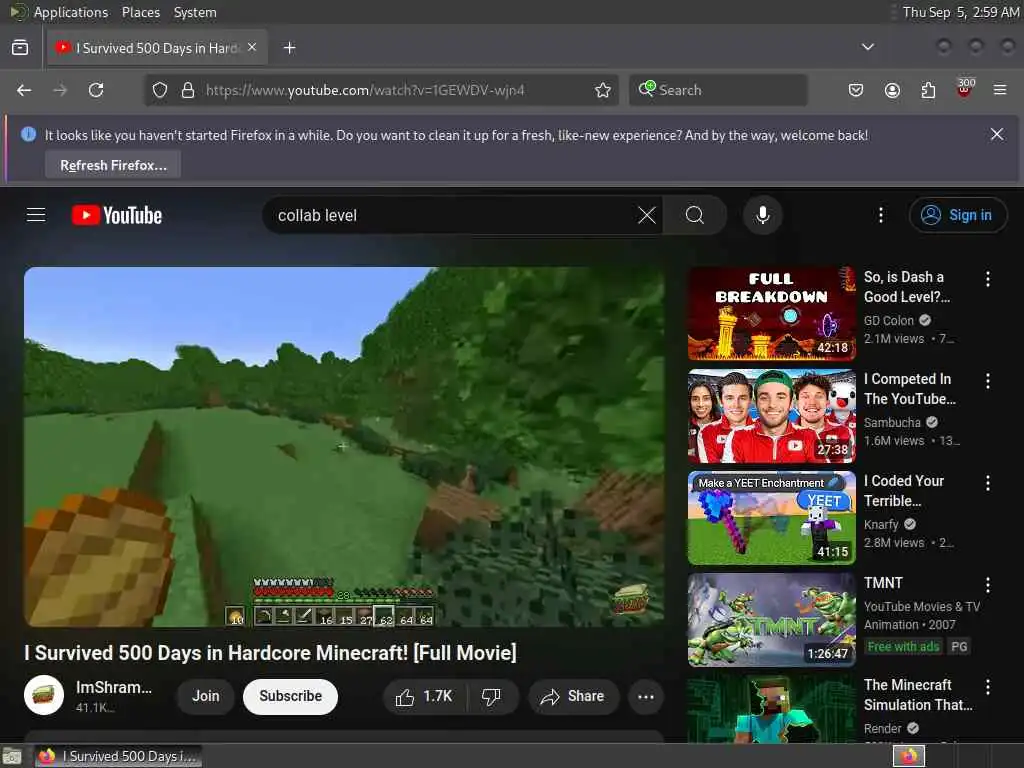Screen dimensions: 1024x768
Task: Click the Sign in button
Action: click(x=958, y=215)
